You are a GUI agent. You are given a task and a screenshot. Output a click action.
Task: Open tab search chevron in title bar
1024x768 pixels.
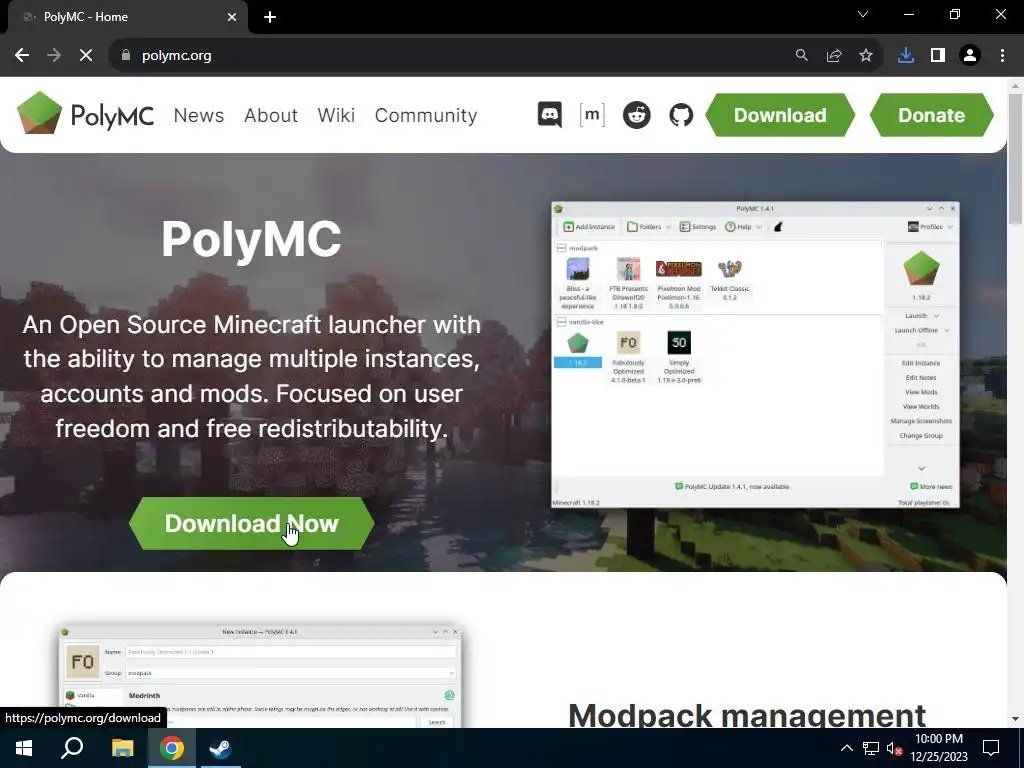click(863, 14)
